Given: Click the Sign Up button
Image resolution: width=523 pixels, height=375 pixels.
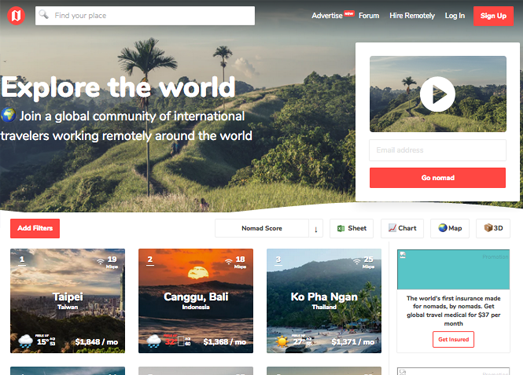Looking at the screenshot, I should [x=493, y=16].
